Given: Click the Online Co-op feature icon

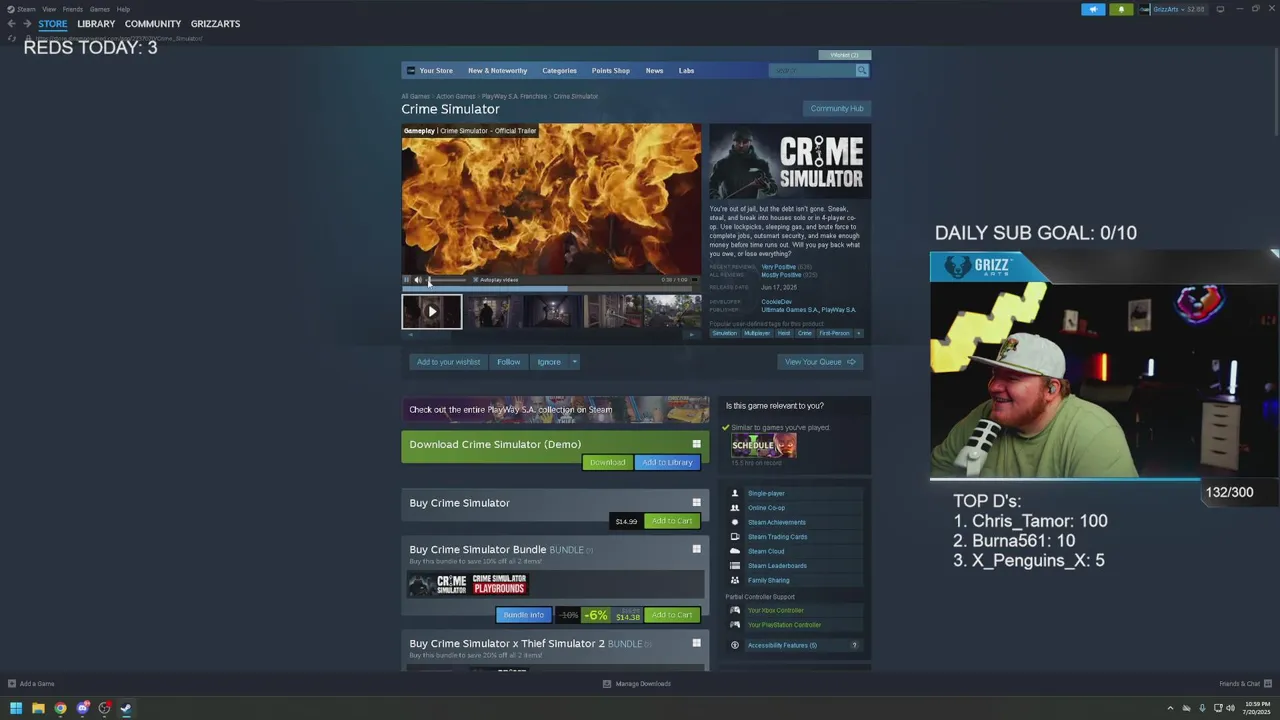Looking at the screenshot, I should 735,508.
